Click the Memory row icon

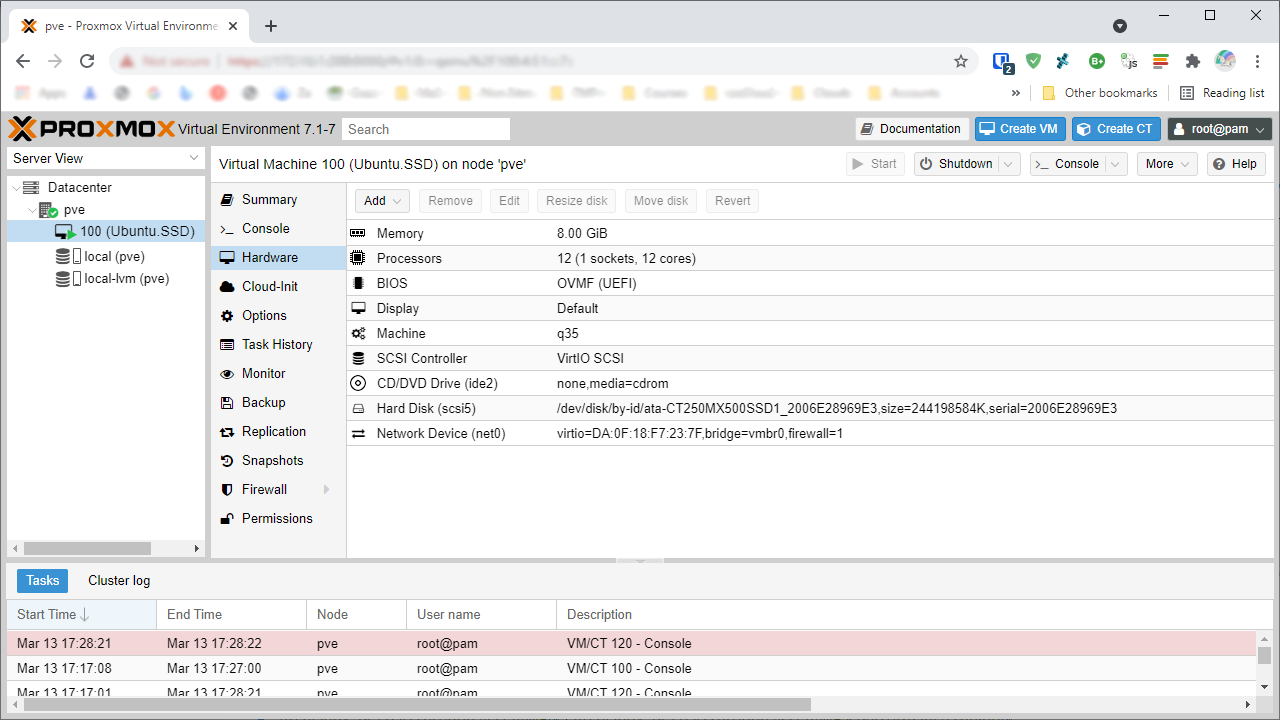pyautogui.click(x=358, y=233)
